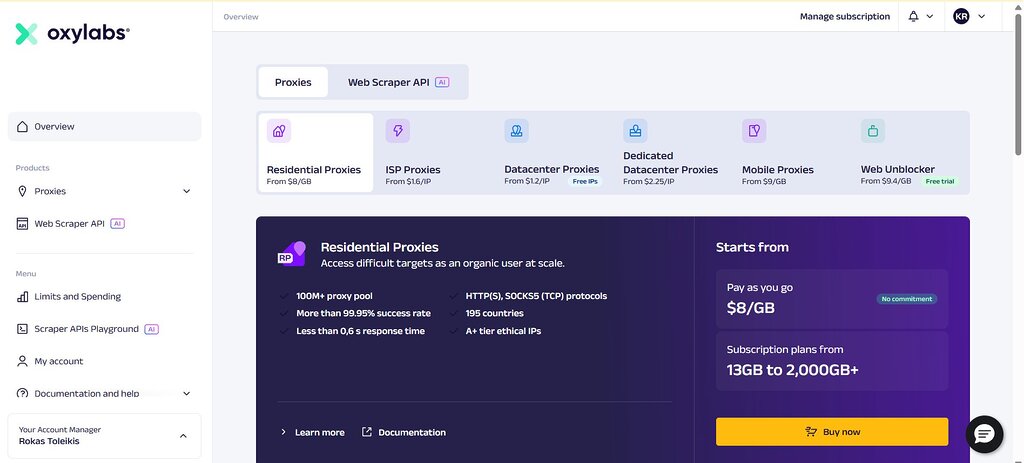Click the Overview breadcrumb in header
The width and height of the screenshot is (1024, 463).
point(241,17)
